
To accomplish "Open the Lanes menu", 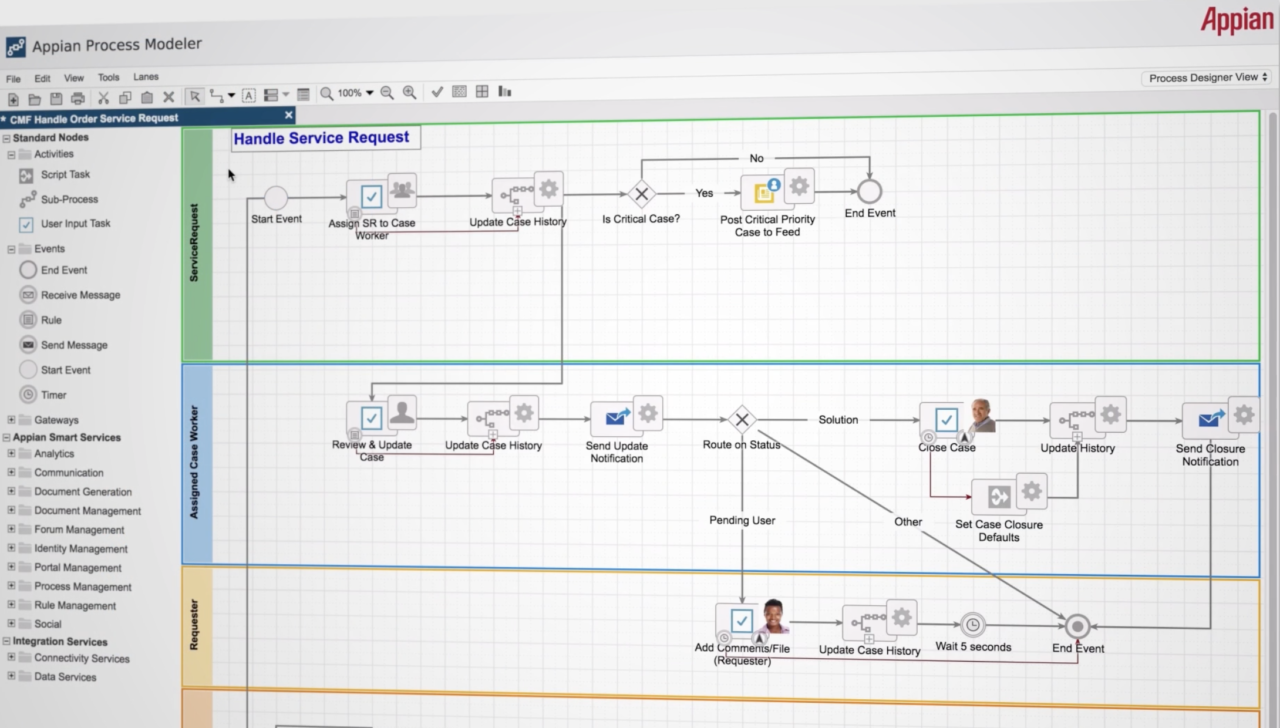I will click(x=146, y=76).
